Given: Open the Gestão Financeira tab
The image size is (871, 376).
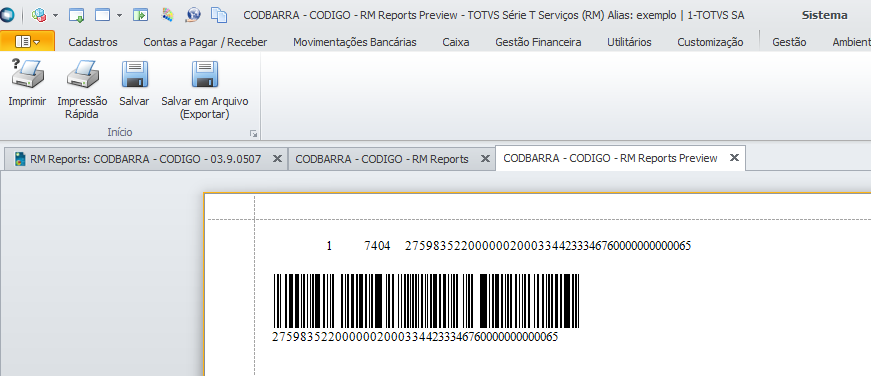Looking at the screenshot, I should pos(538,42).
